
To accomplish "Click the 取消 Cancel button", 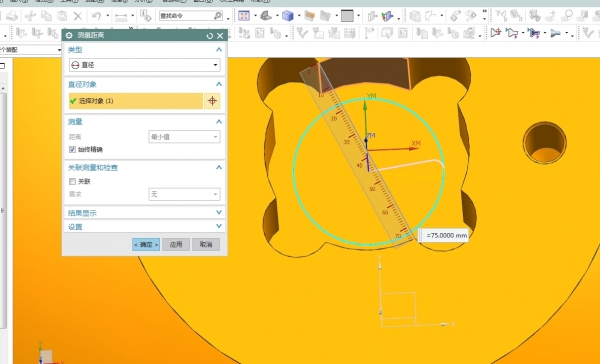I will (x=206, y=245).
